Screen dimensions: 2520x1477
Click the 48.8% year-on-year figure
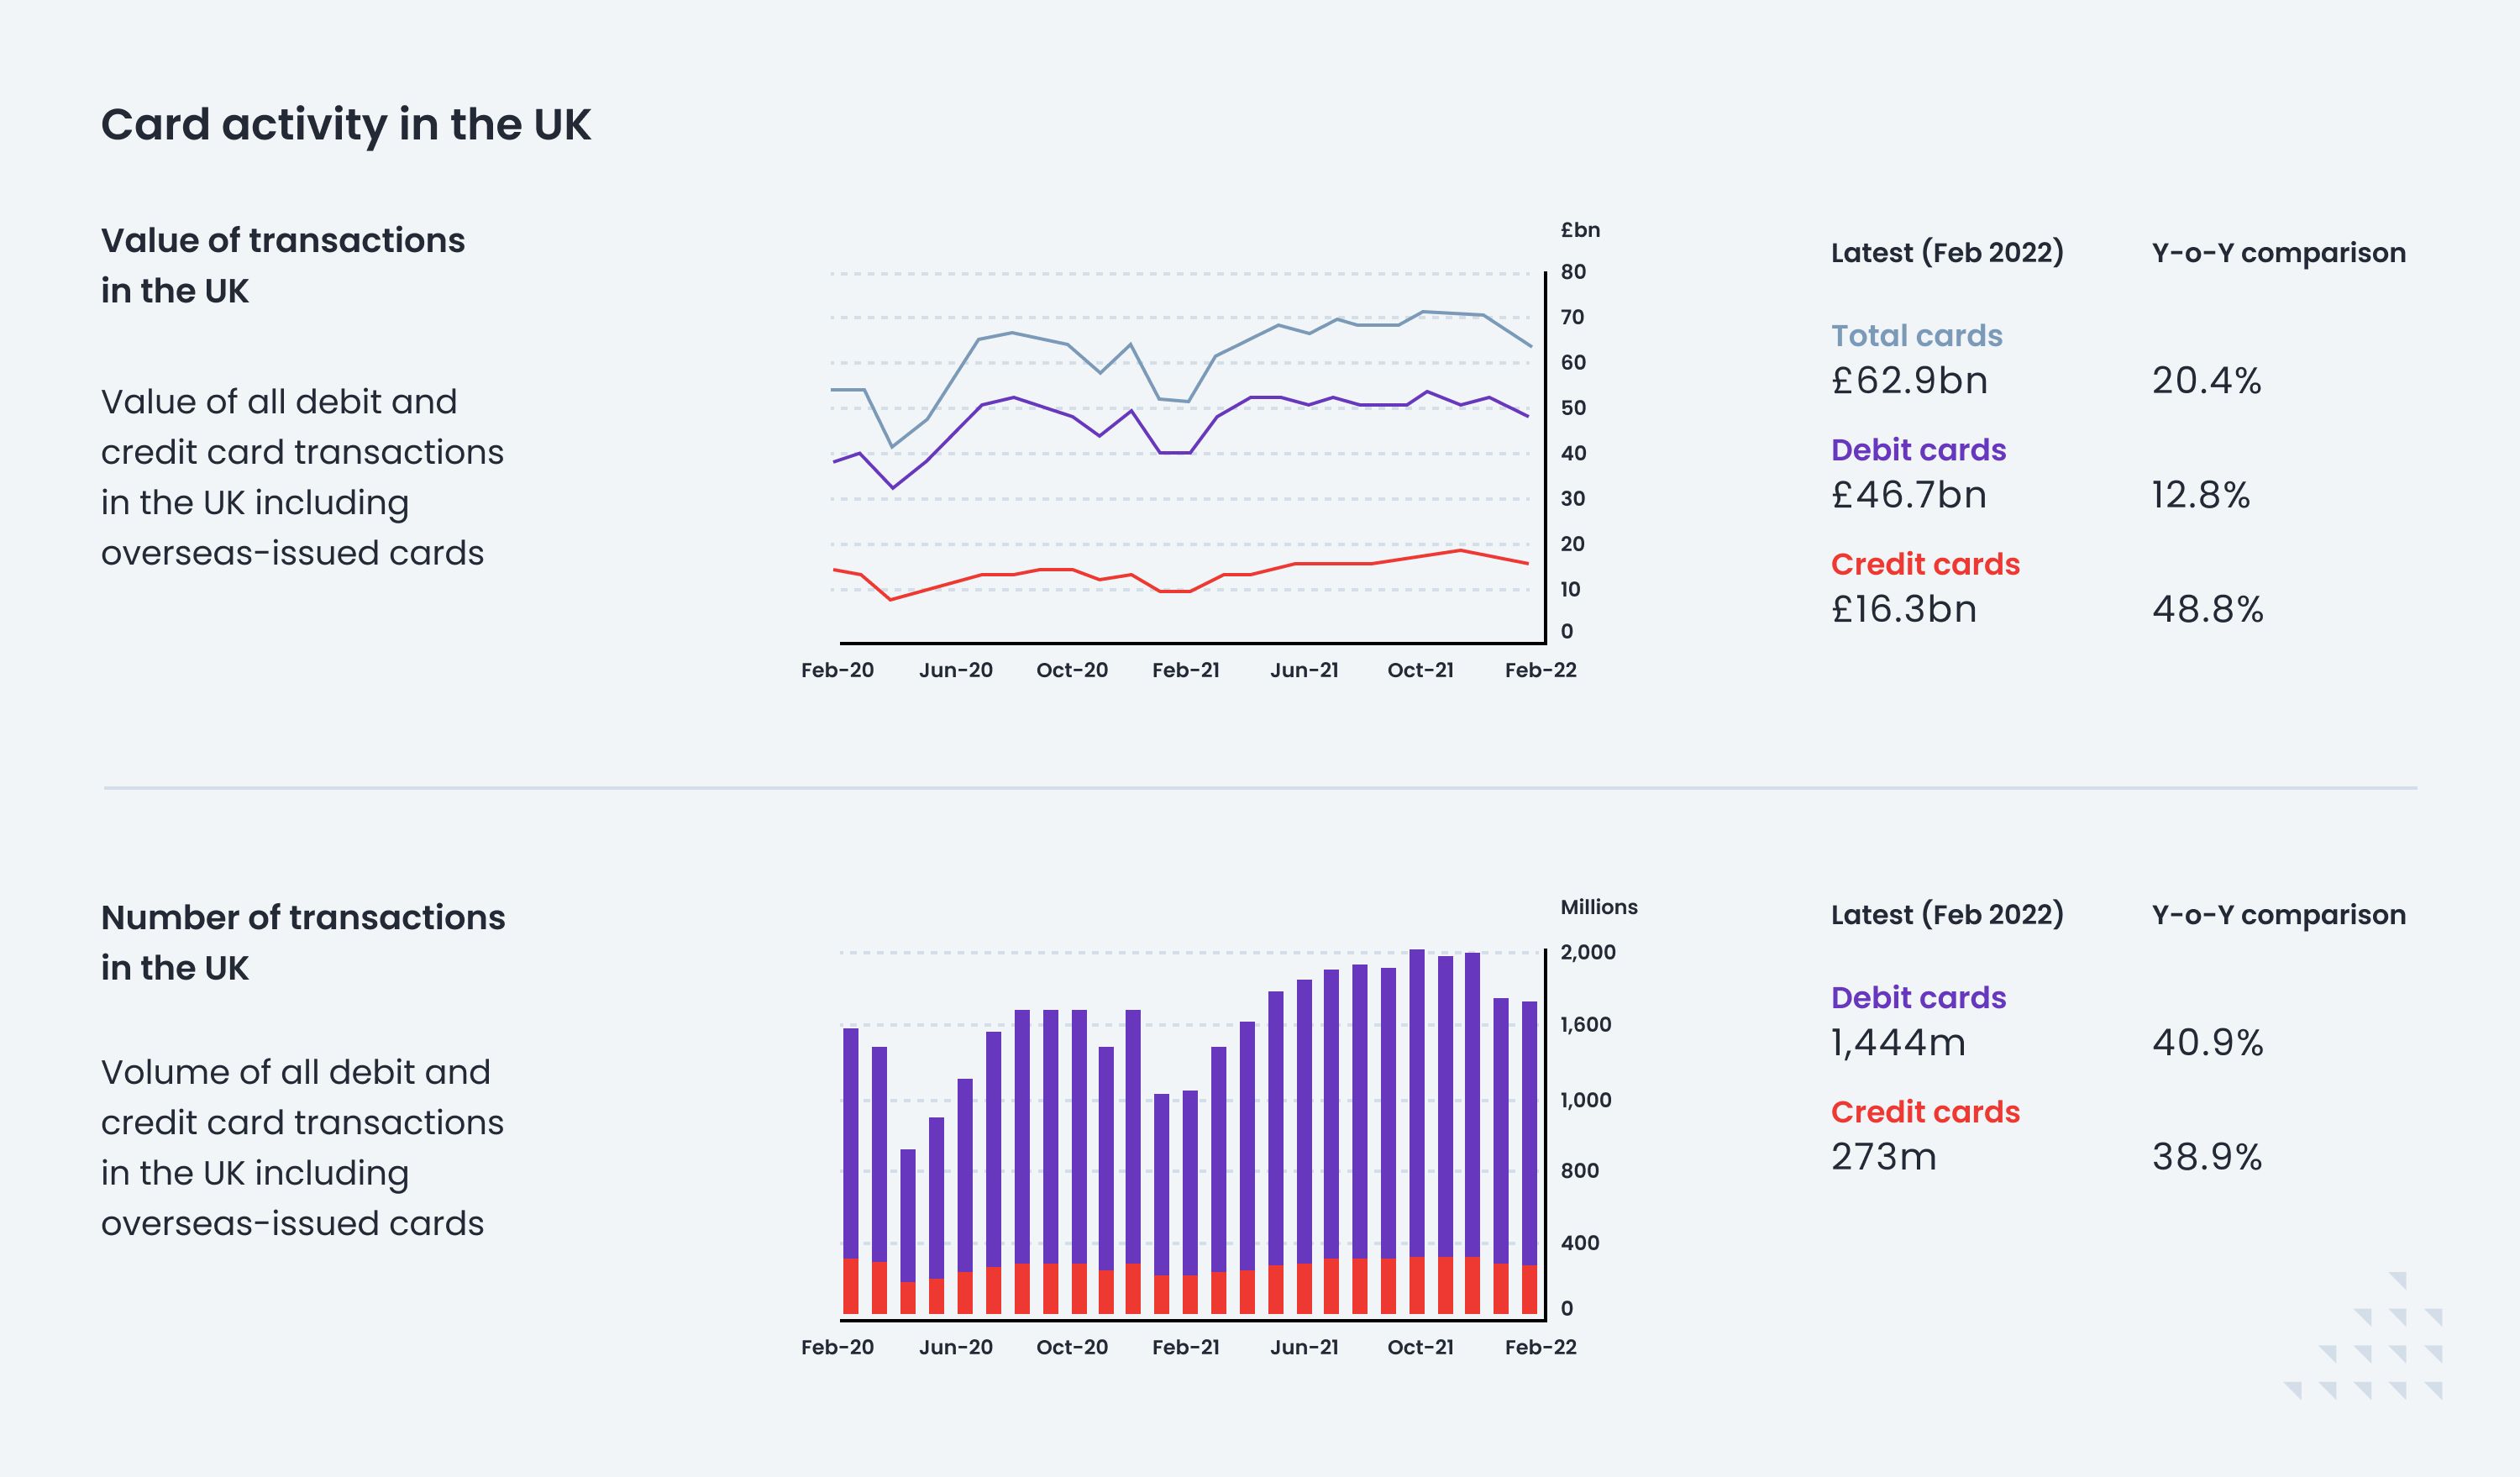(x=2207, y=609)
